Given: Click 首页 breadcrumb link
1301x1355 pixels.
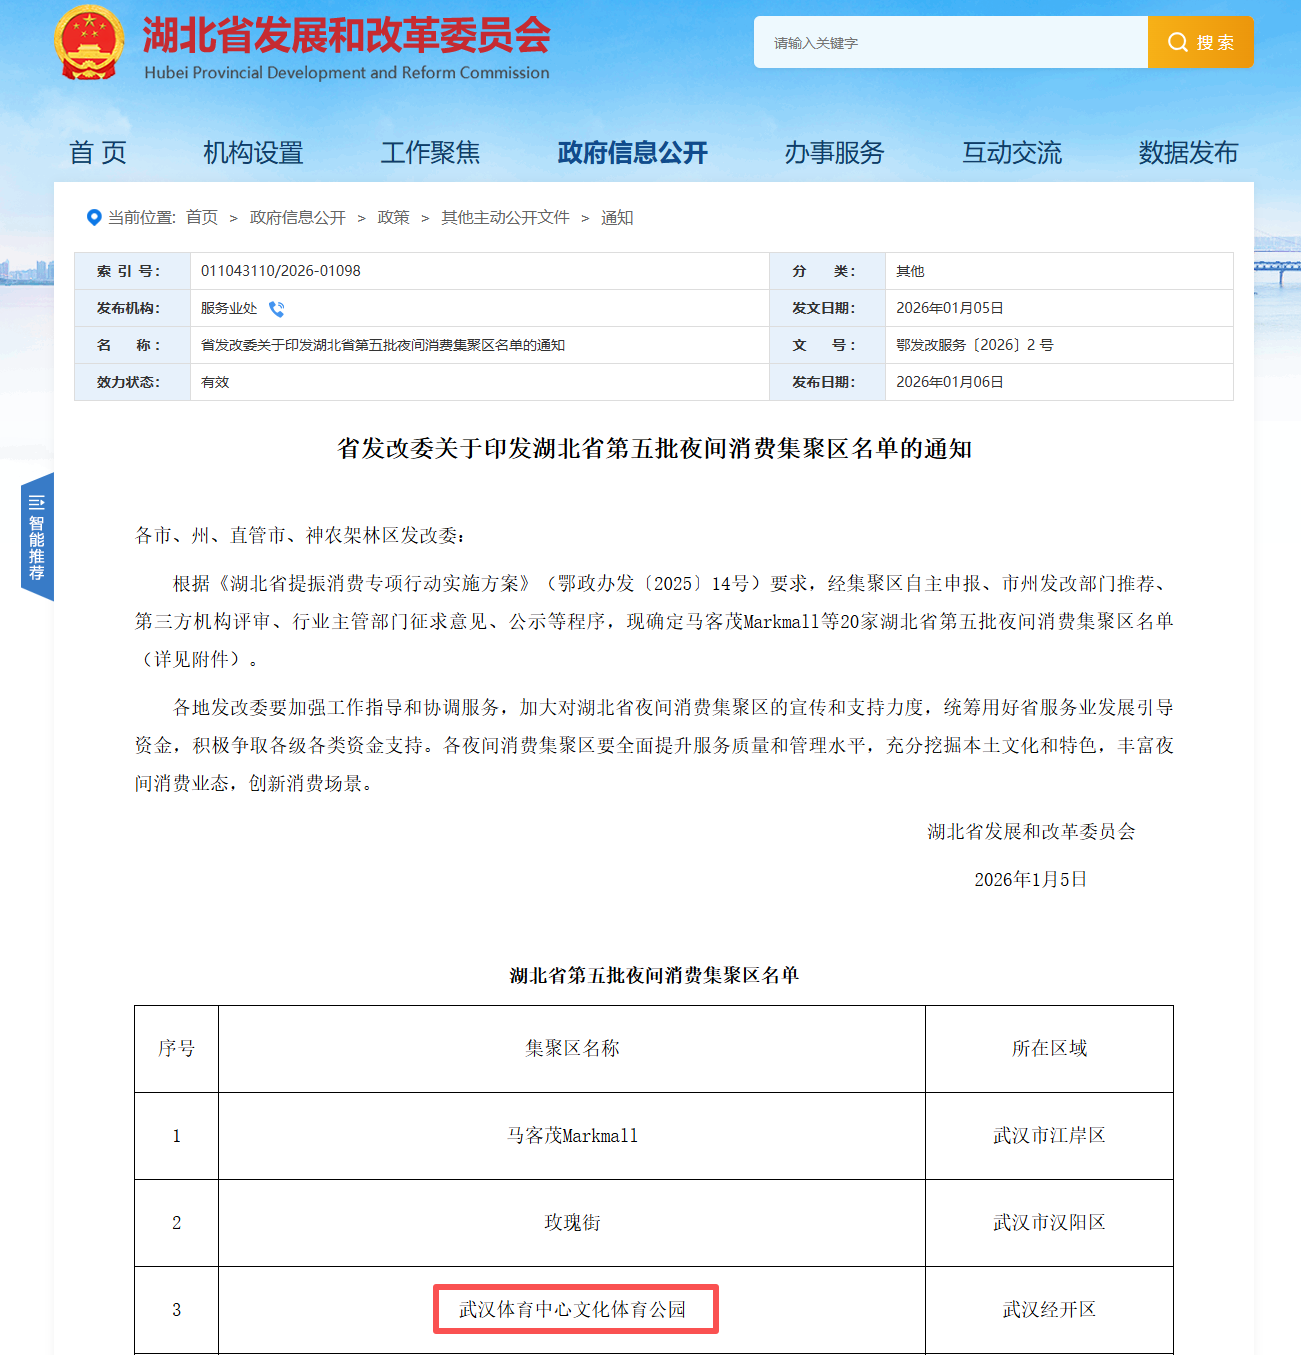Looking at the screenshot, I should 202,217.
